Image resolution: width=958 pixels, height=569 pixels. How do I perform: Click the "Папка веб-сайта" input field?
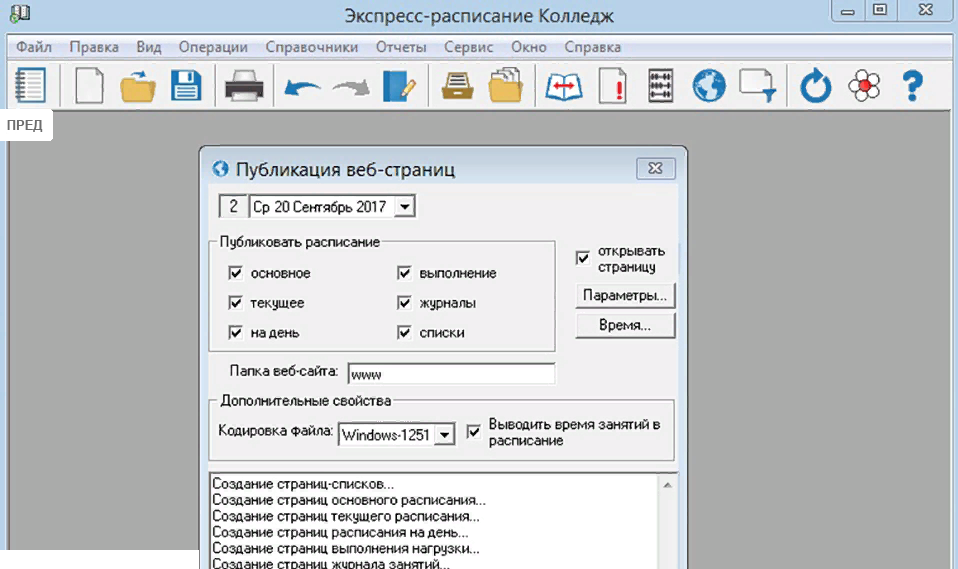450,373
